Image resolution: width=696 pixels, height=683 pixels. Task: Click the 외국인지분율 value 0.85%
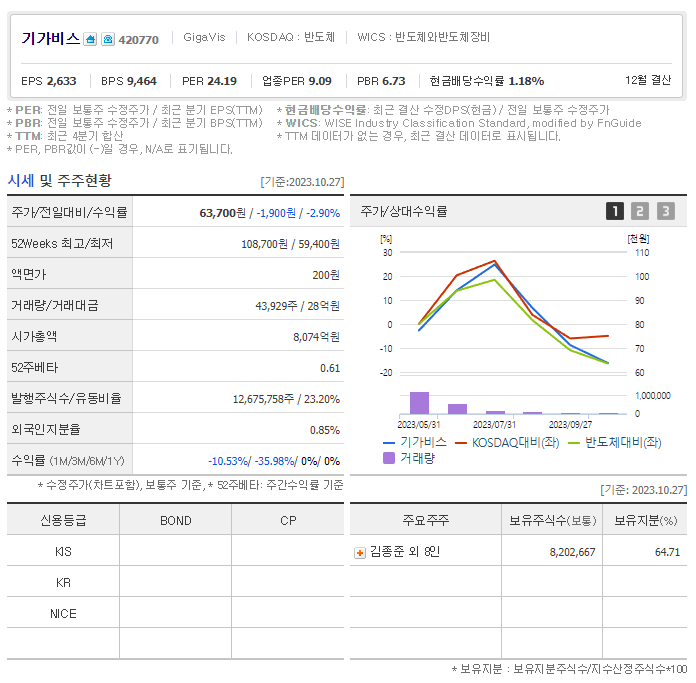(325, 430)
